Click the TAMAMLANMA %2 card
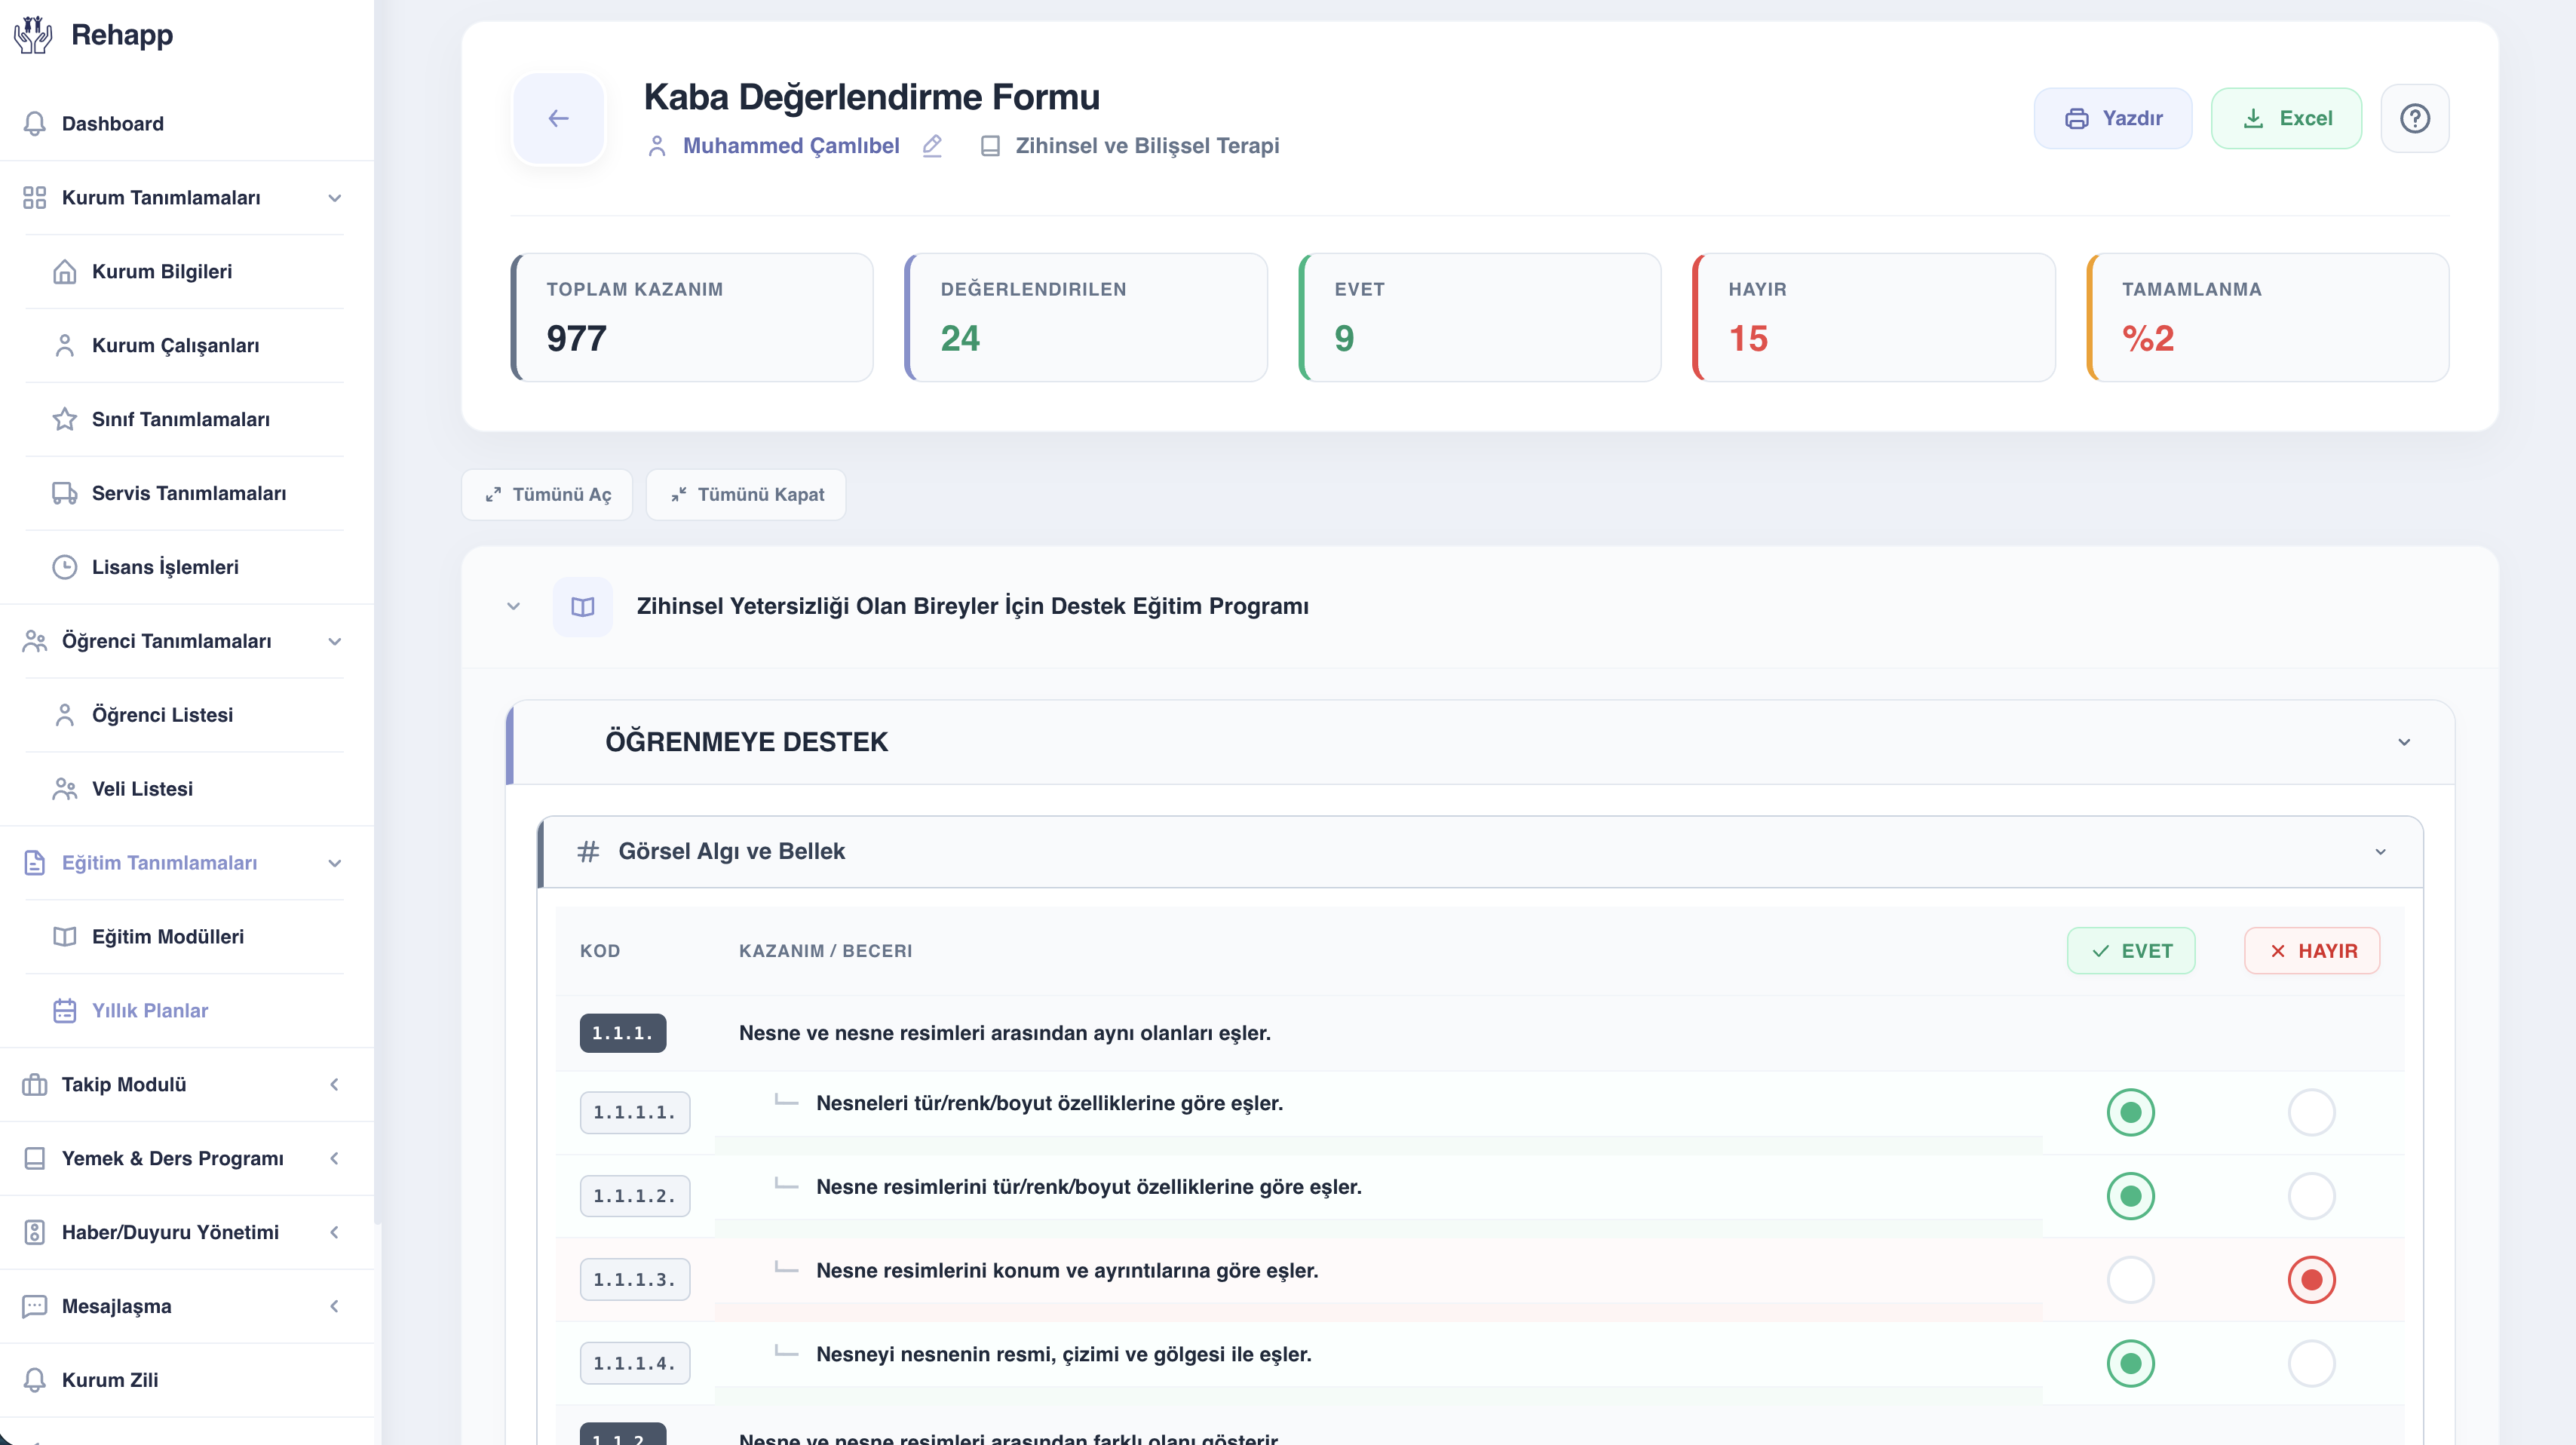This screenshot has width=2576, height=1445. tap(2268, 317)
